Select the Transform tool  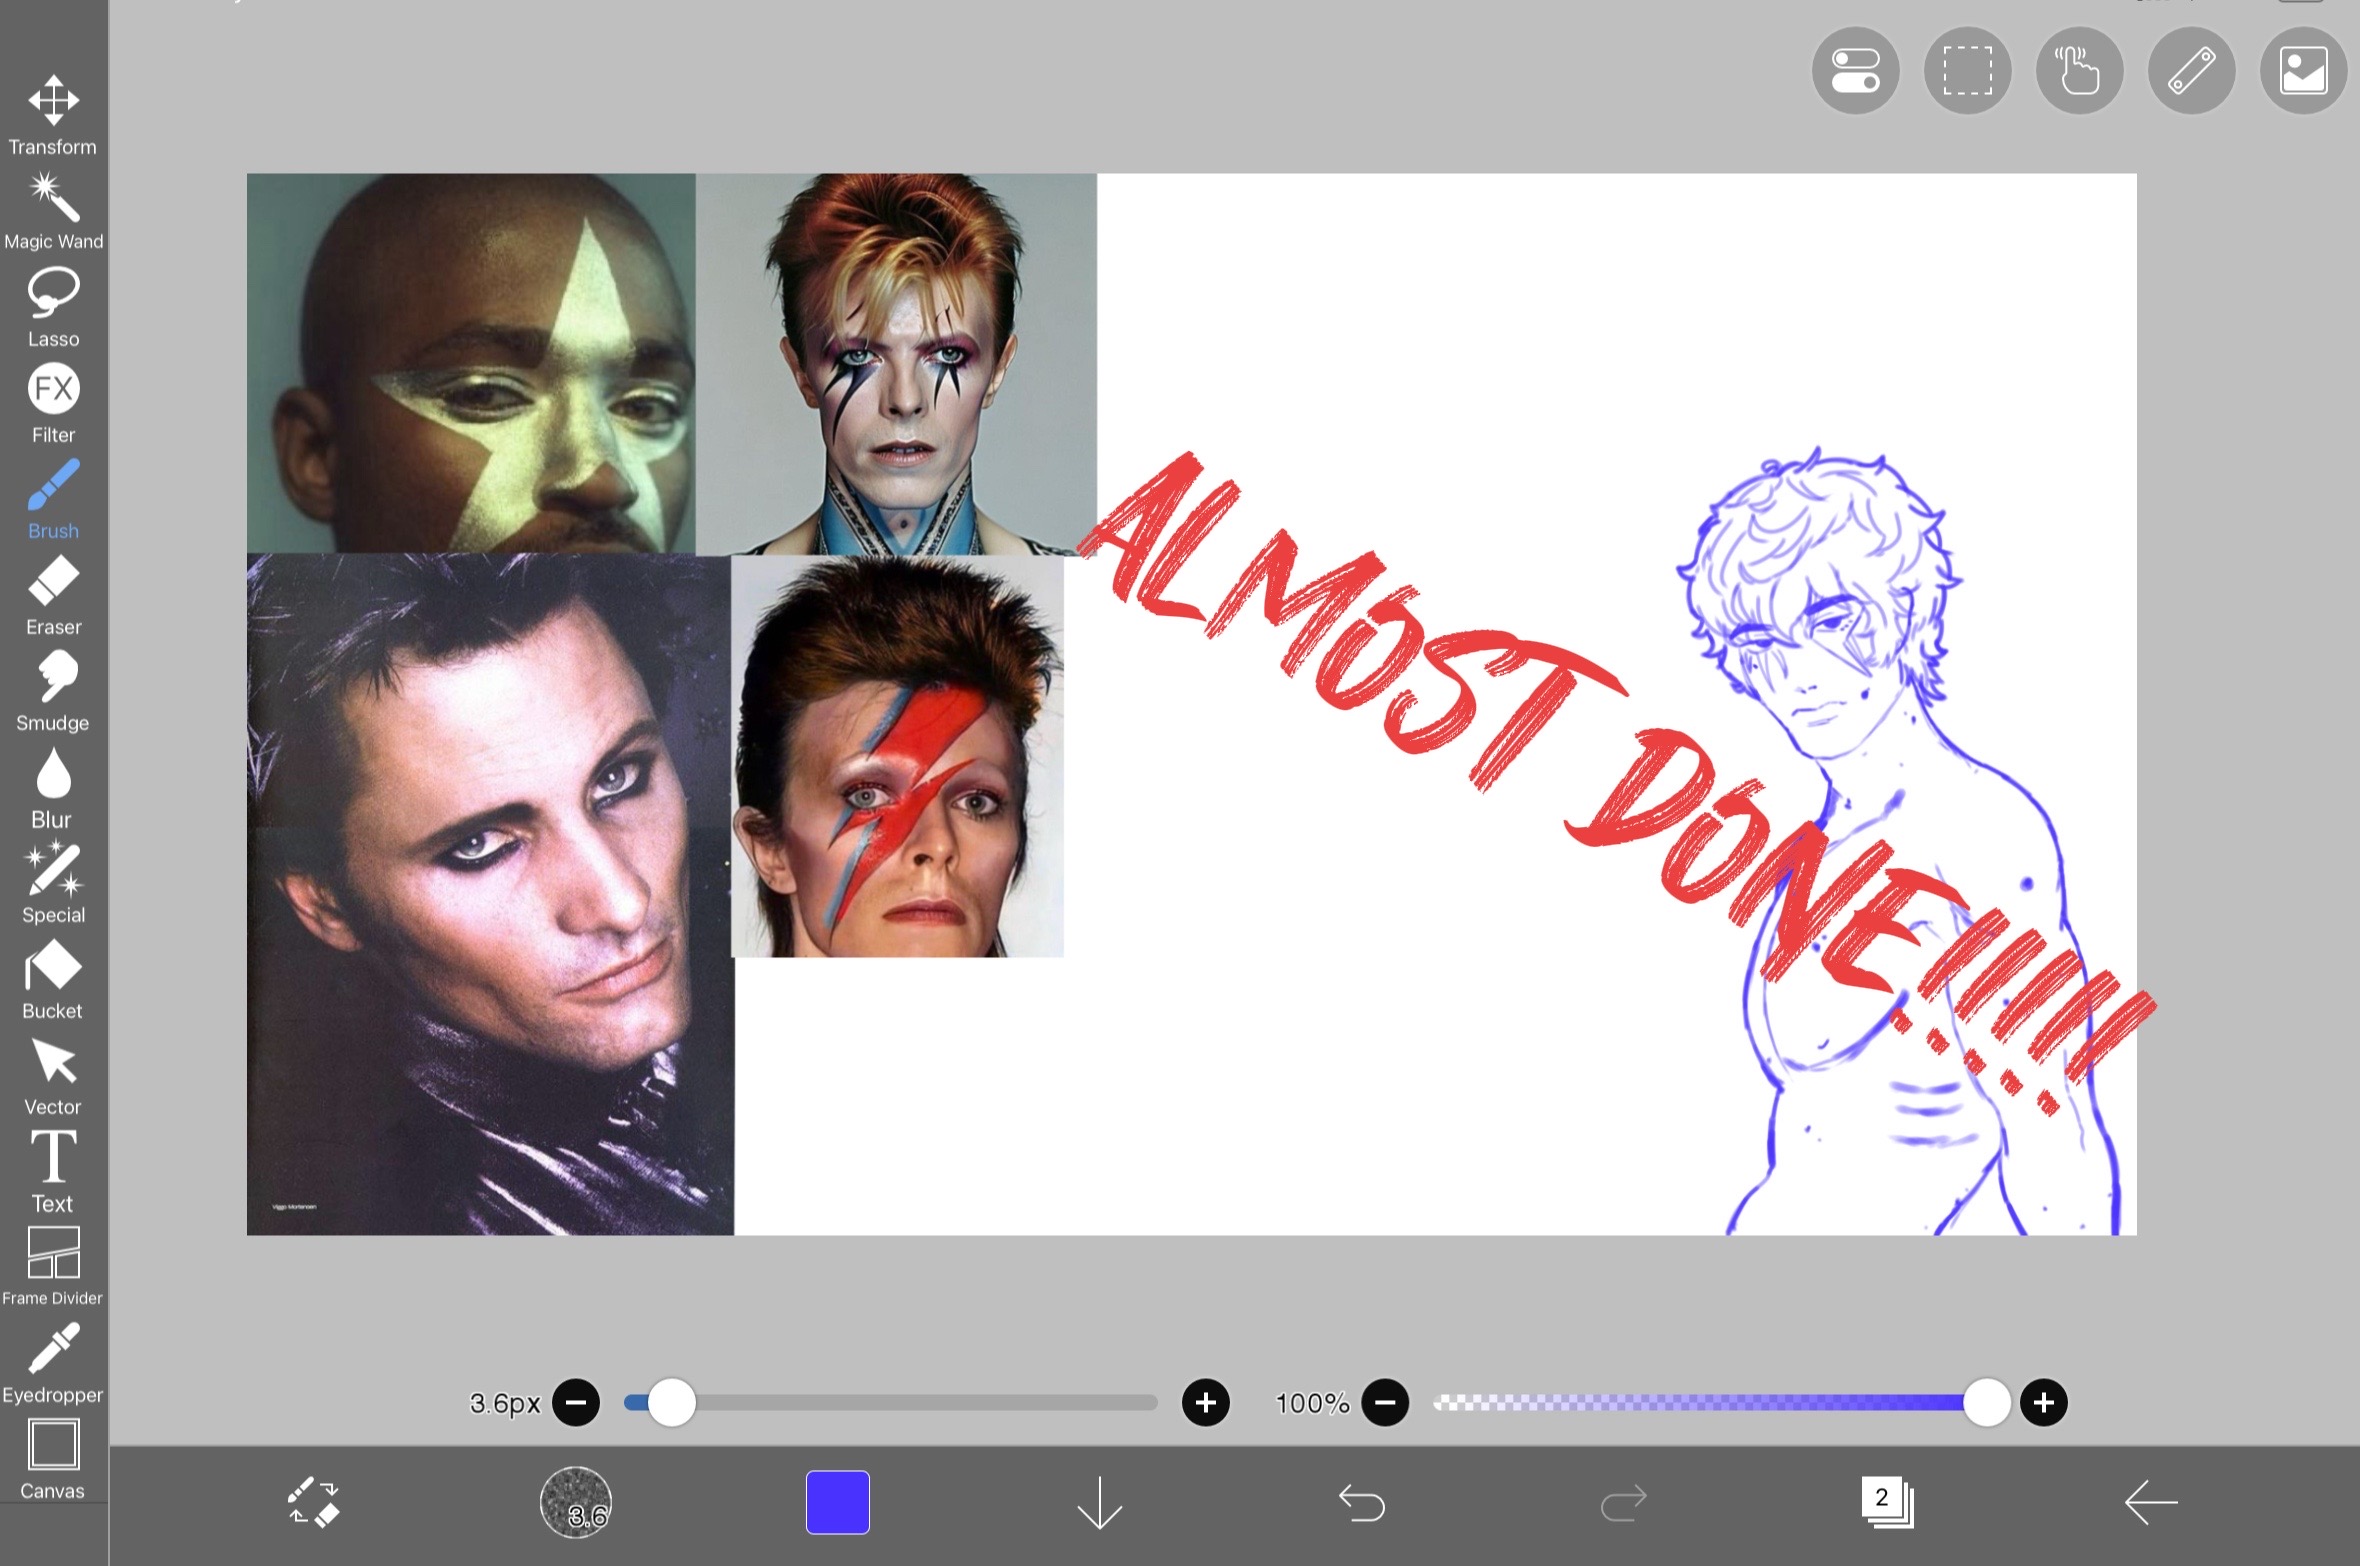(x=53, y=114)
